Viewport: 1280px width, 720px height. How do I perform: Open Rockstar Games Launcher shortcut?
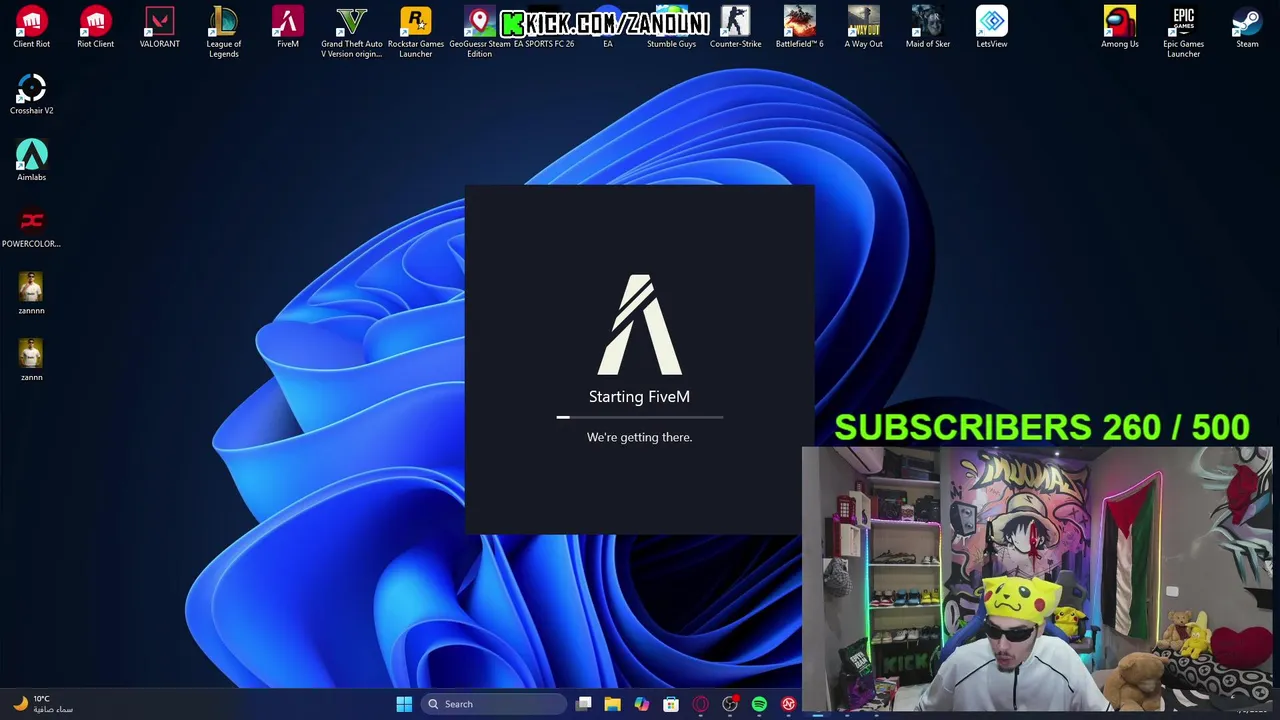click(x=415, y=32)
